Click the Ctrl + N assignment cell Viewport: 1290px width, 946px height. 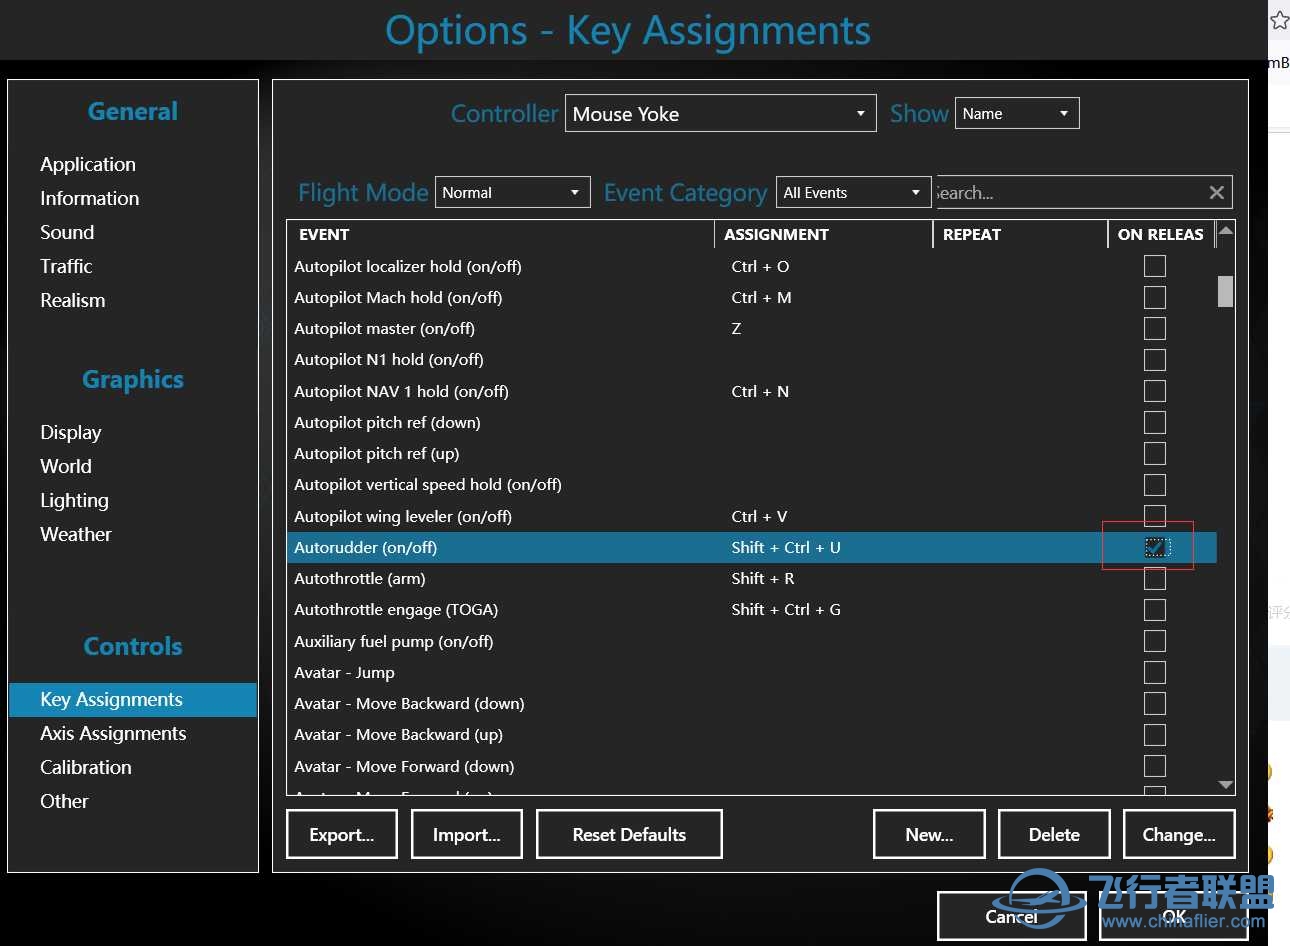tap(760, 391)
